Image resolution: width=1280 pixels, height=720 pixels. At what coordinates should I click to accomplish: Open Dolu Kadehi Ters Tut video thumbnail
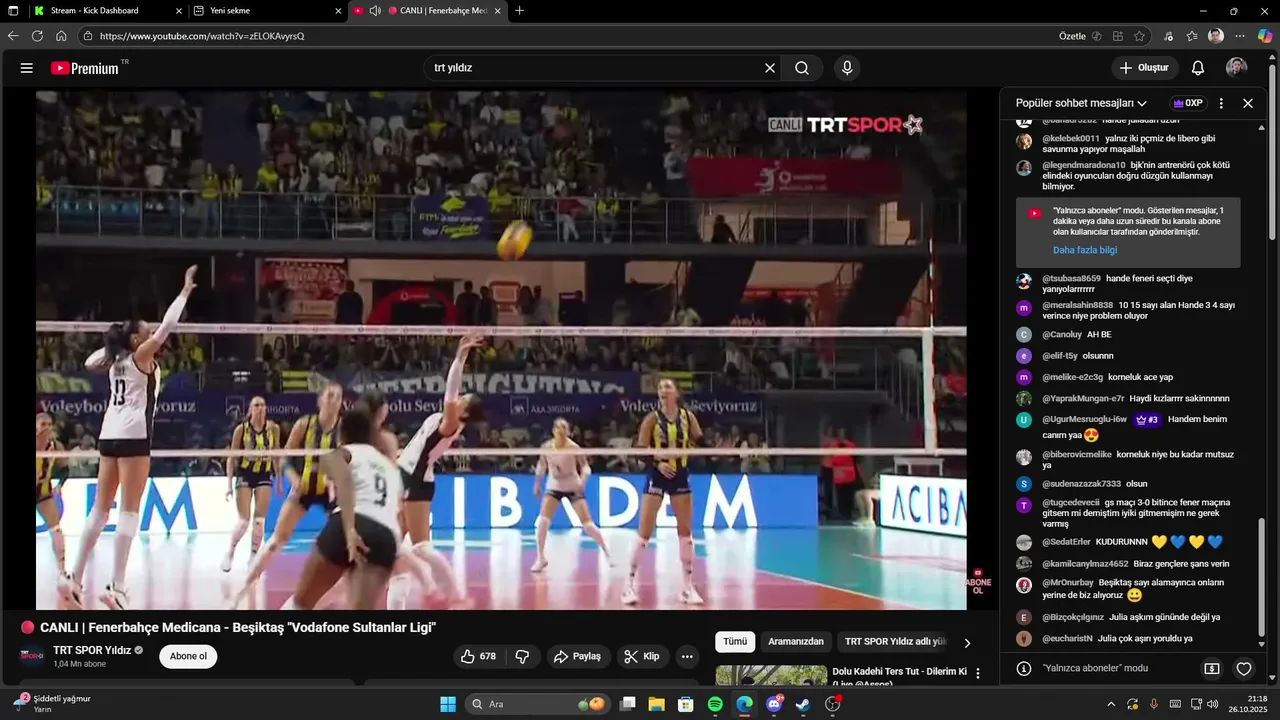coord(771,675)
